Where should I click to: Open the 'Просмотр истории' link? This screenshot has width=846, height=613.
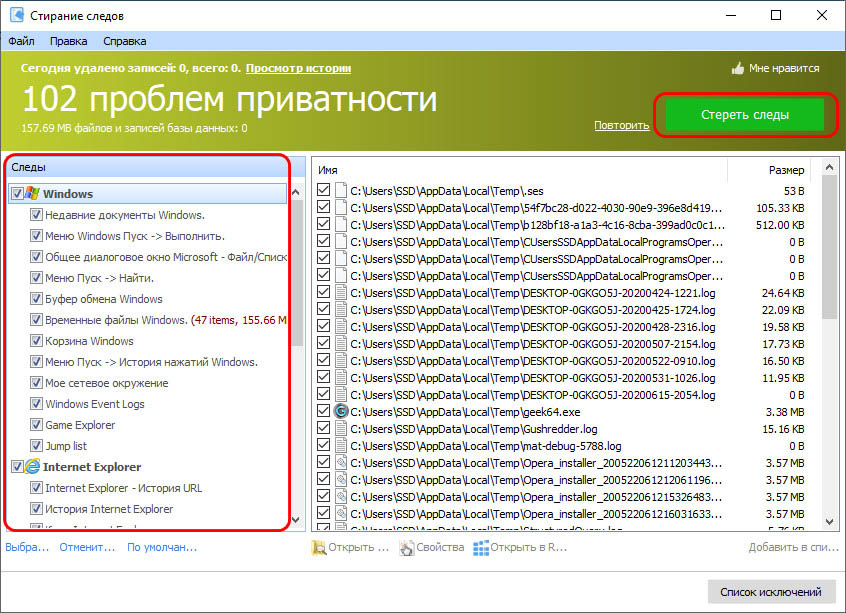(298, 69)
